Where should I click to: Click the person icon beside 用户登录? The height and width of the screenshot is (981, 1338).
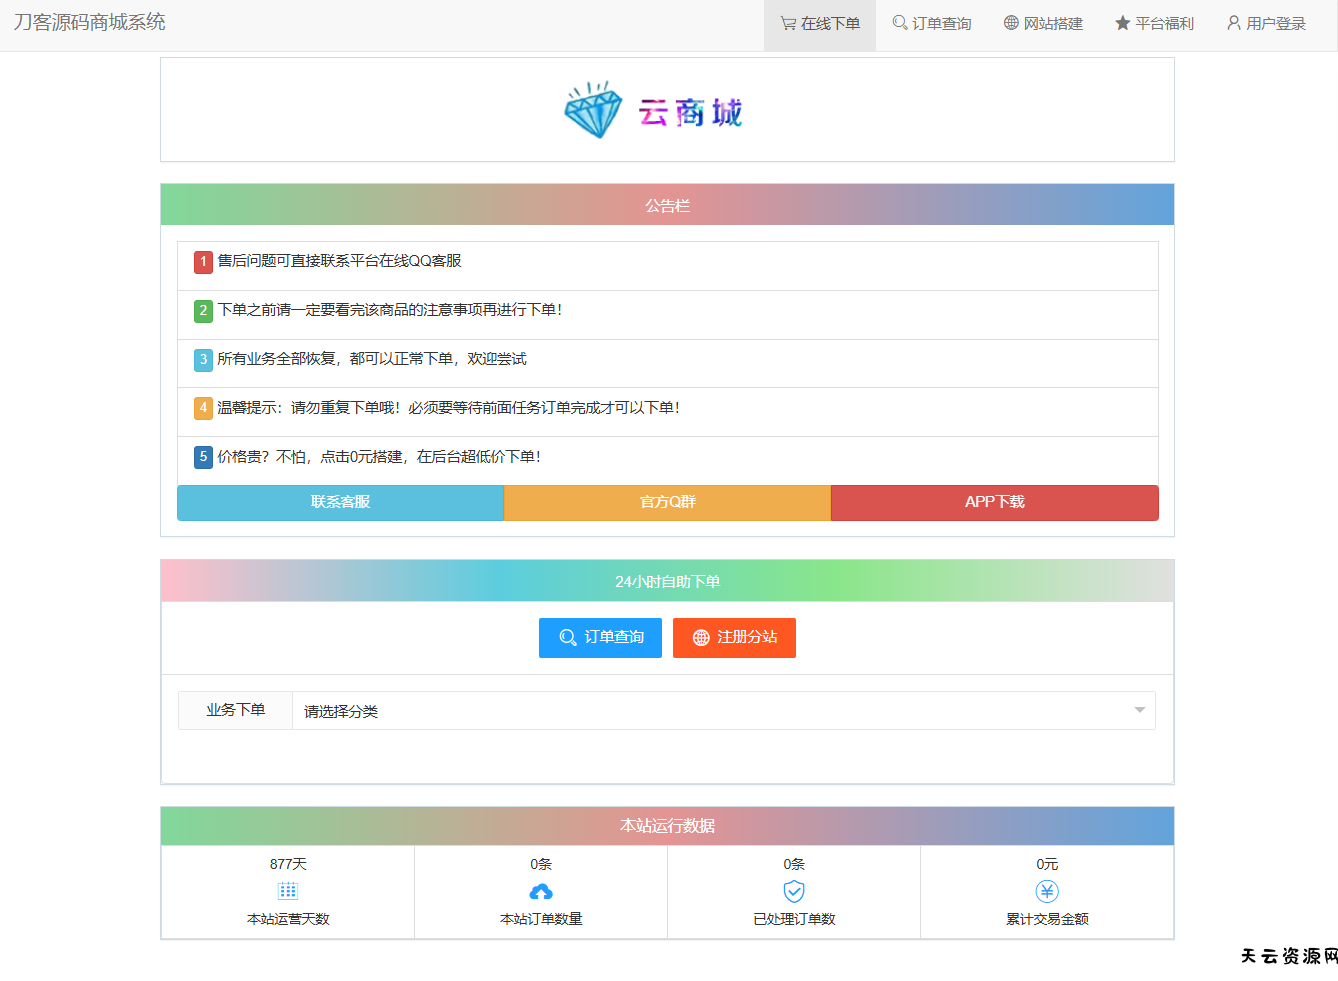[1233, 23]
